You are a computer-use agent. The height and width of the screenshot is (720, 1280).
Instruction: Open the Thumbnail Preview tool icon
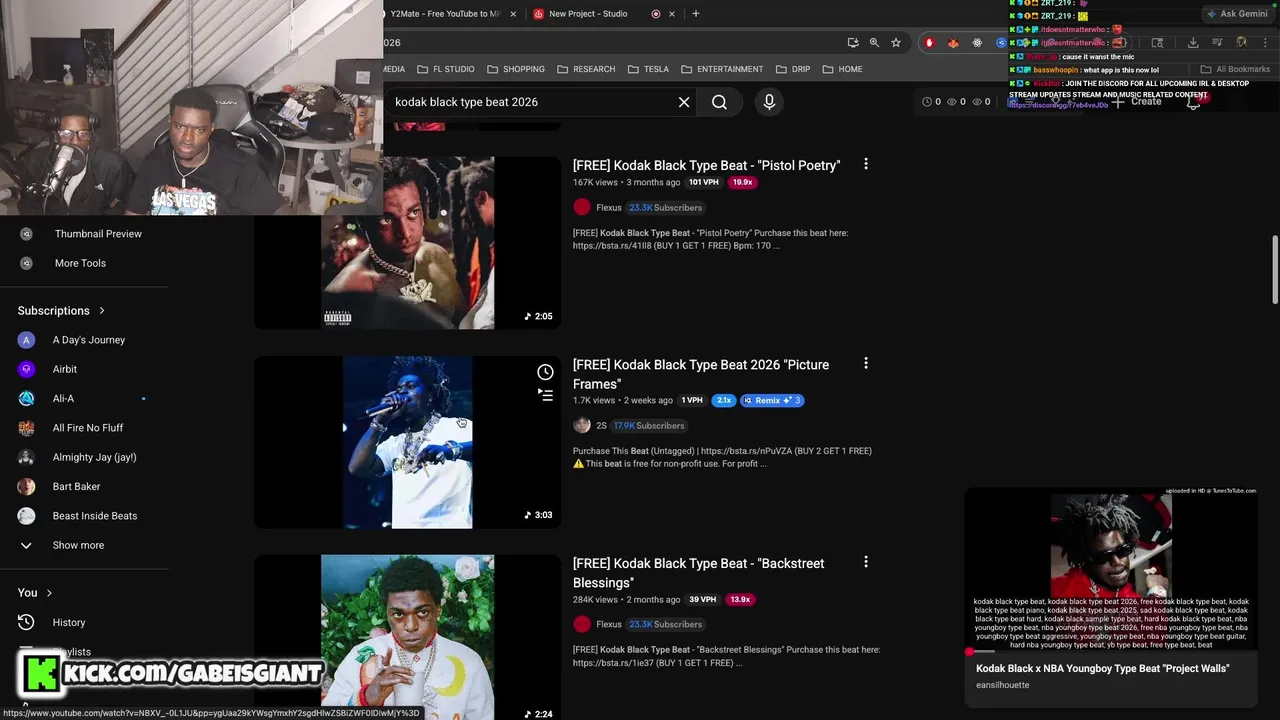click(27, 234)
